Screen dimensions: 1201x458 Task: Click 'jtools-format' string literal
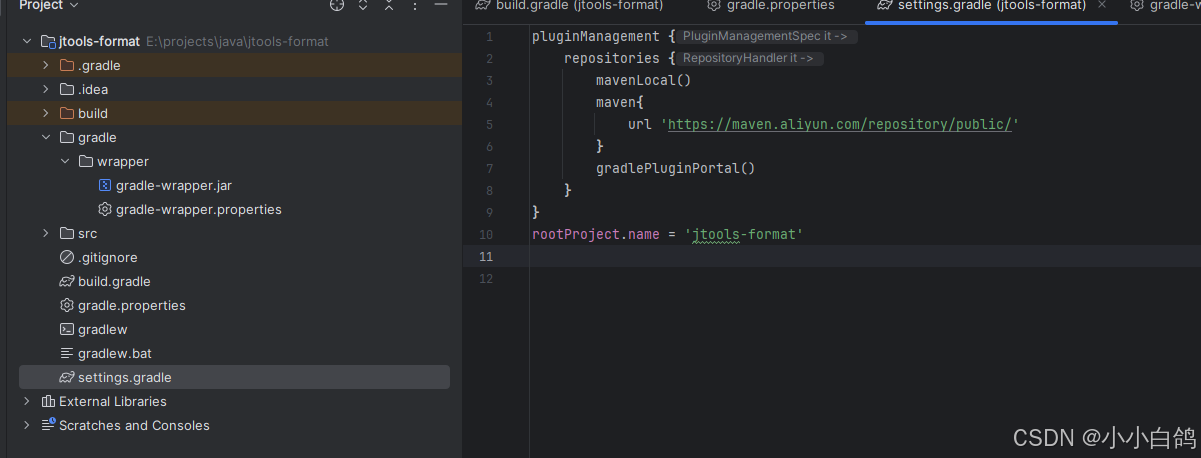(x=744, y=235)
